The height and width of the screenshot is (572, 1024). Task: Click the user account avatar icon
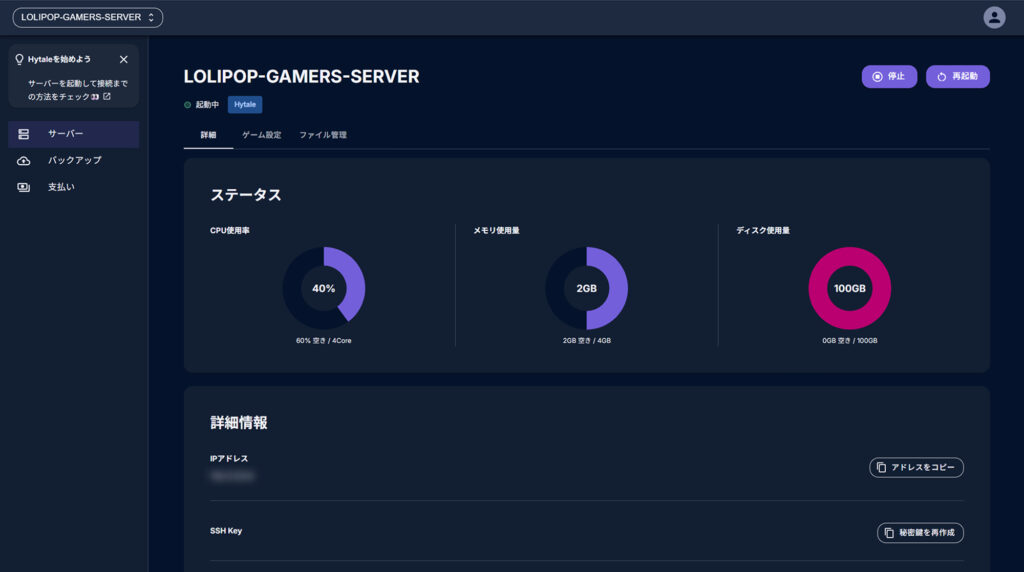994,17
